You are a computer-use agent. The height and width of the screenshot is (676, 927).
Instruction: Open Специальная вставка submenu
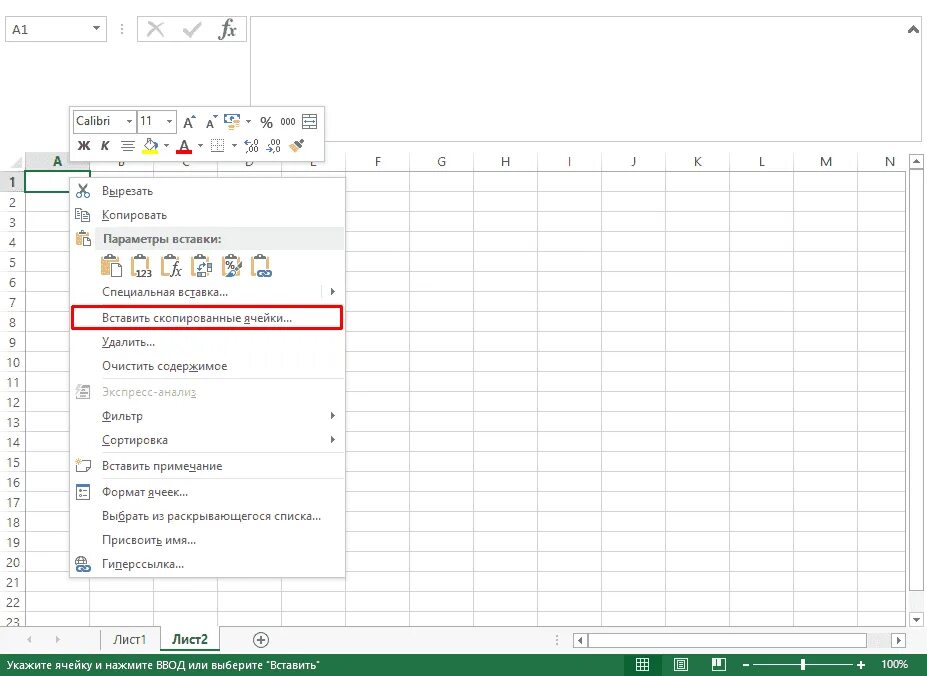point(207,292)
